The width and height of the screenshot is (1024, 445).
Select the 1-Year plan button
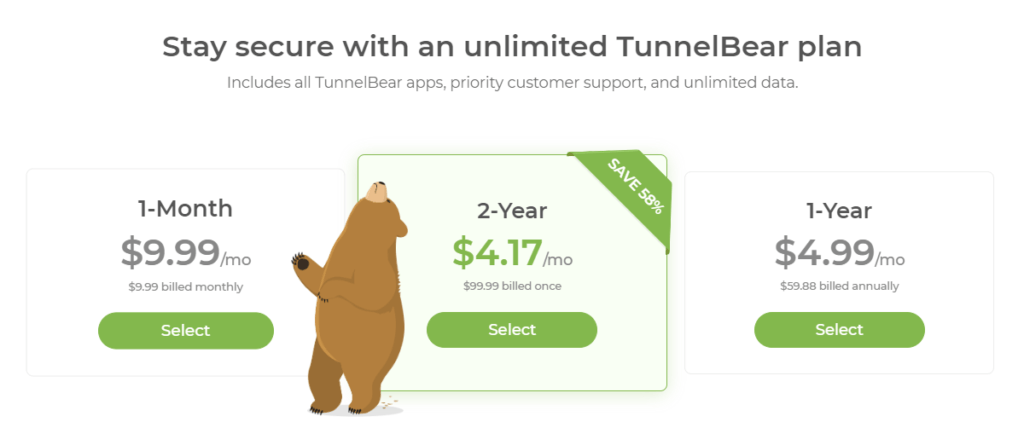coord(839,330)
